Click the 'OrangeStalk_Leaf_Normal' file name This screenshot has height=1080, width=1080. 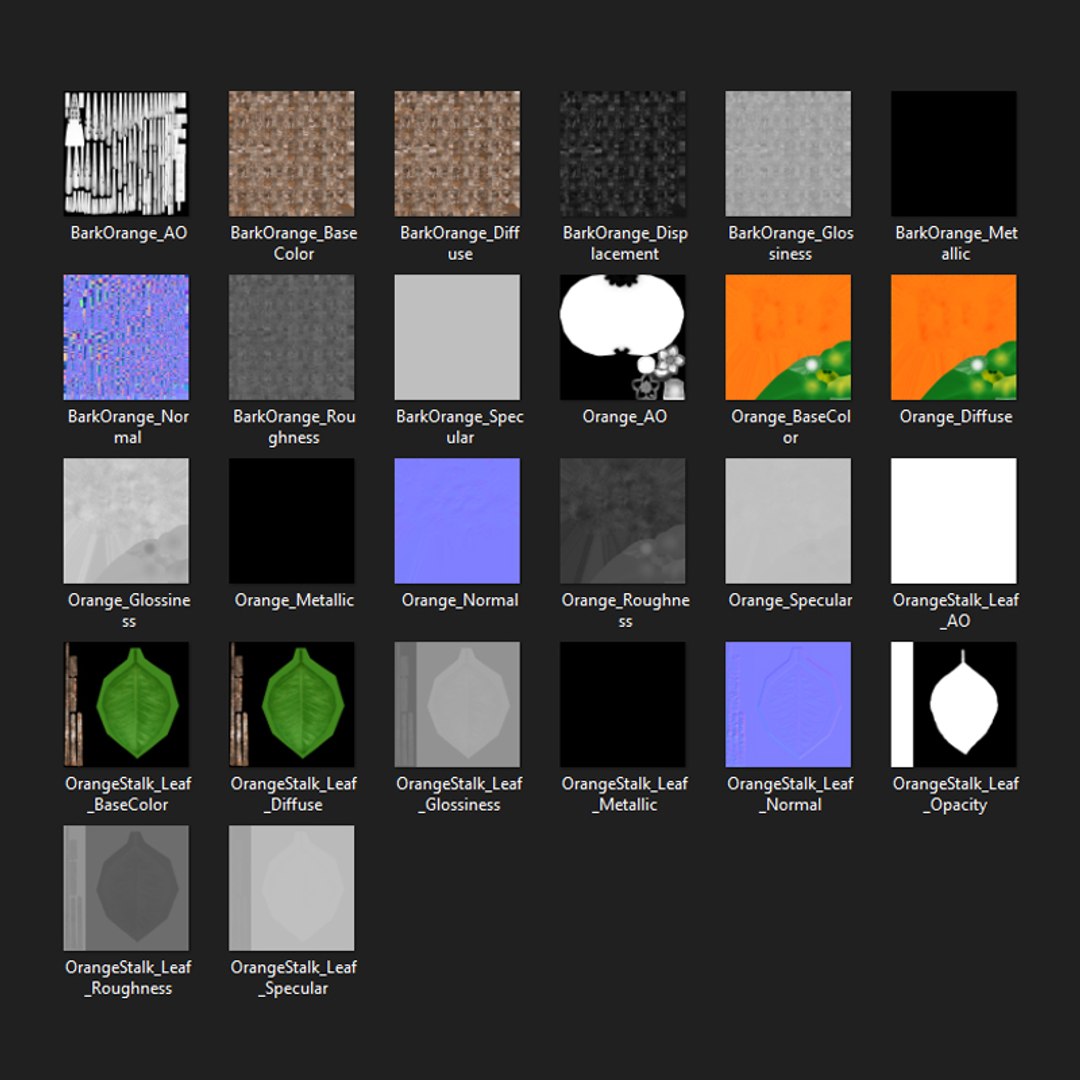pos(791,794)
